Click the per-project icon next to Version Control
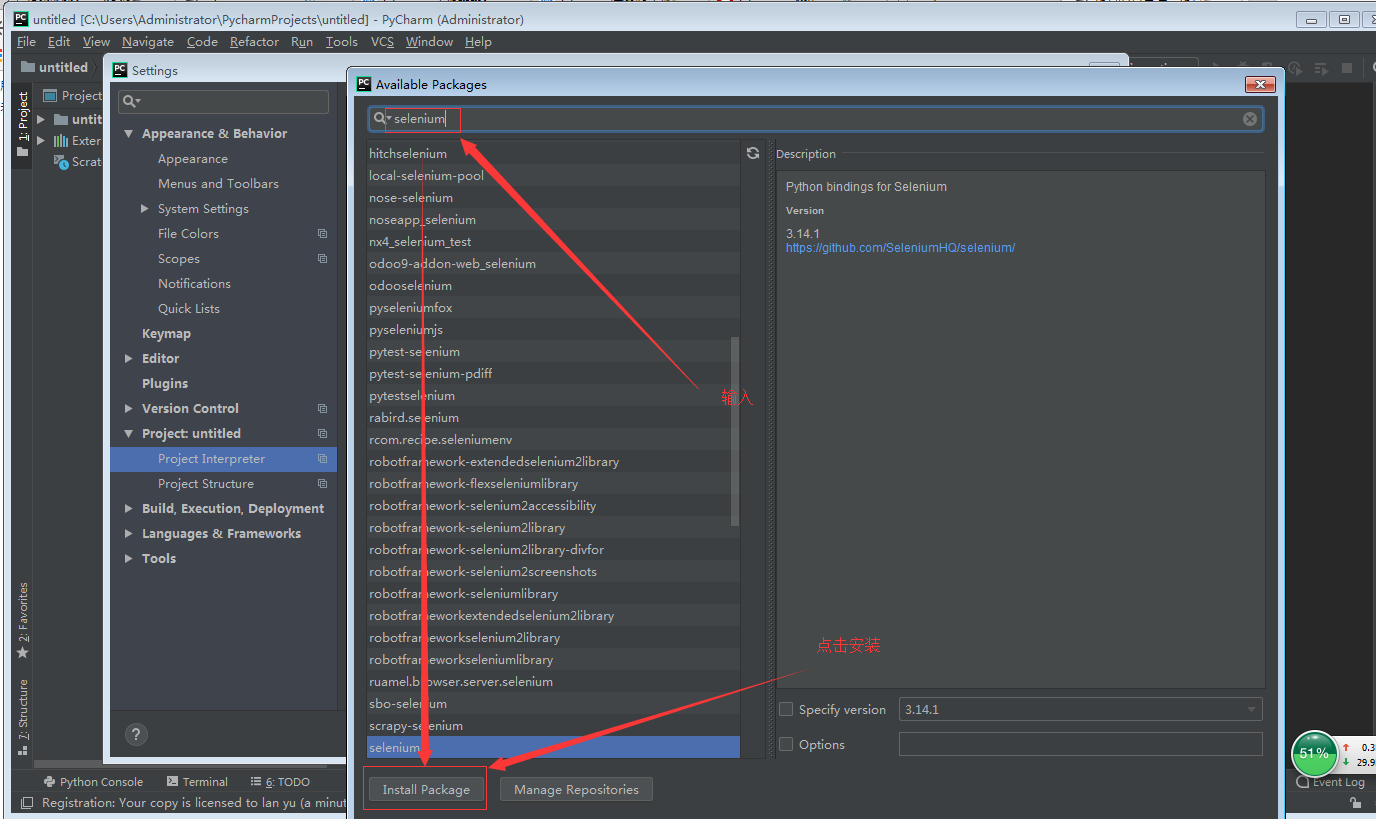 [322, 409]
